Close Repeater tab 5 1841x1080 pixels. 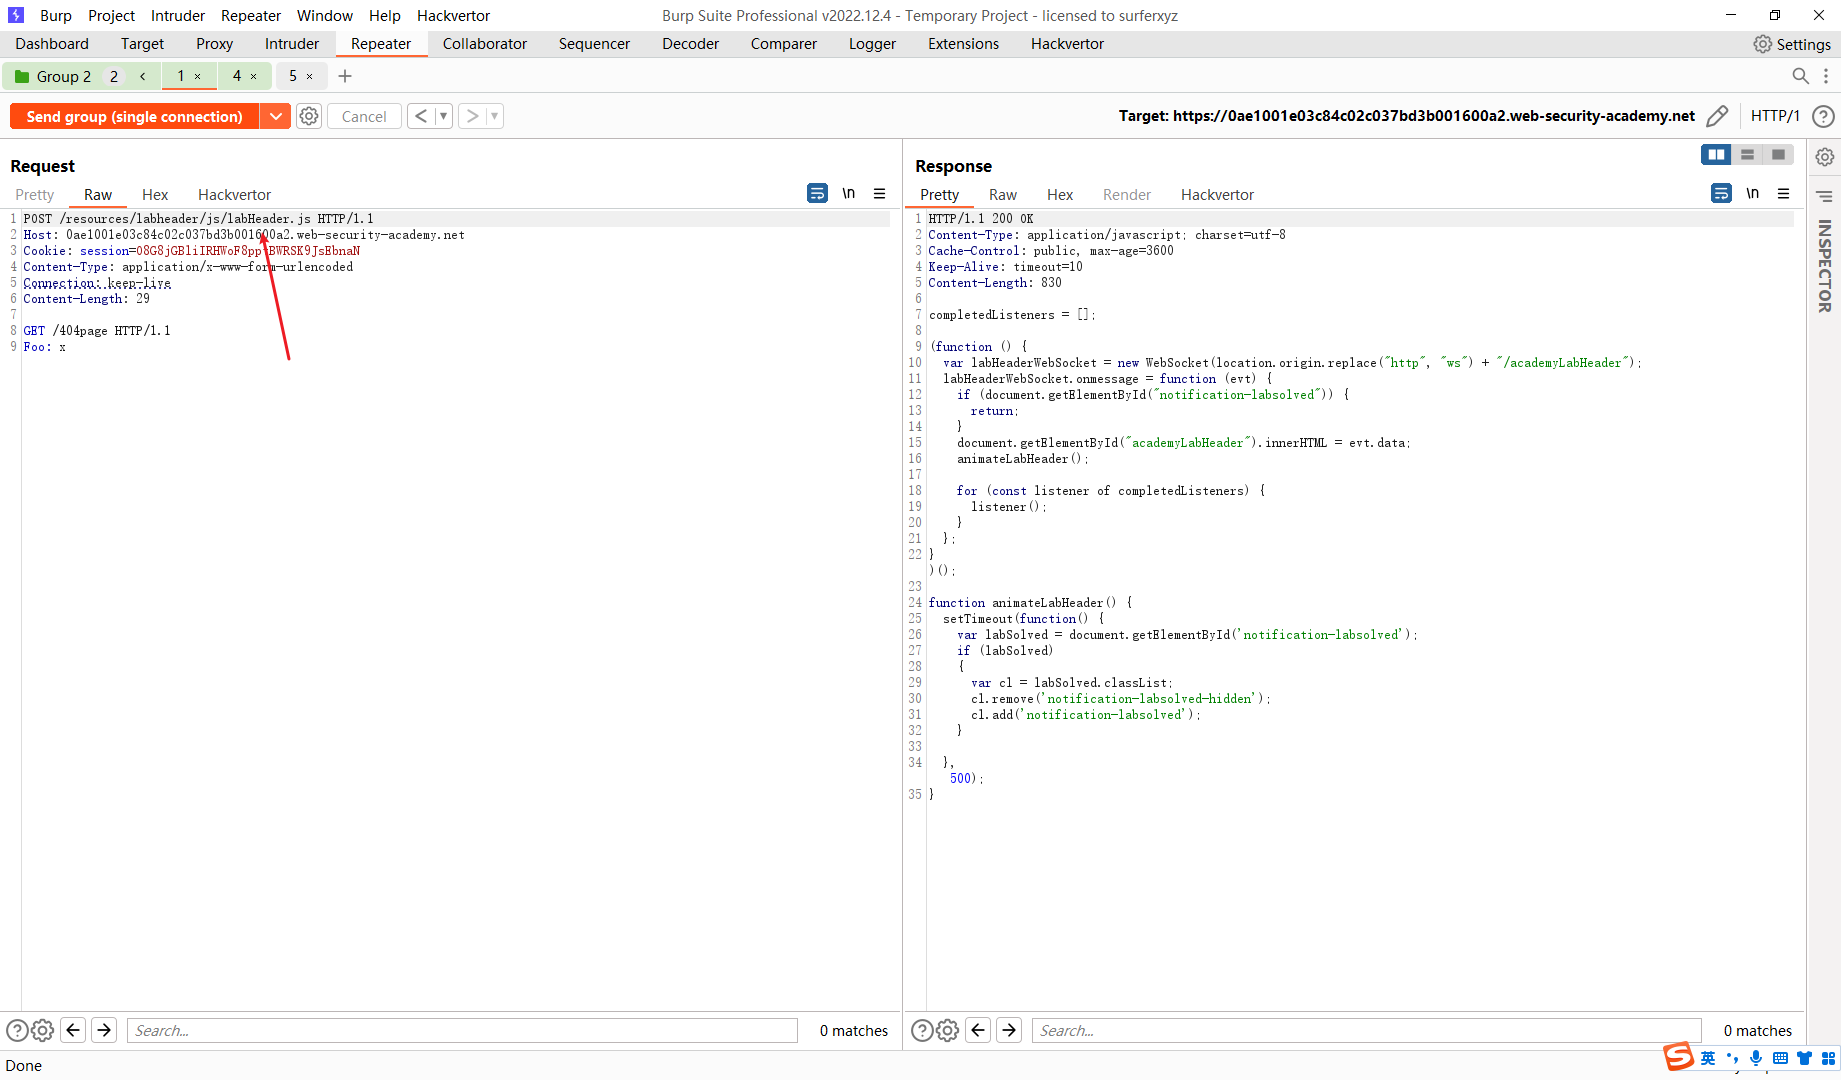click(x=310, y=76)
